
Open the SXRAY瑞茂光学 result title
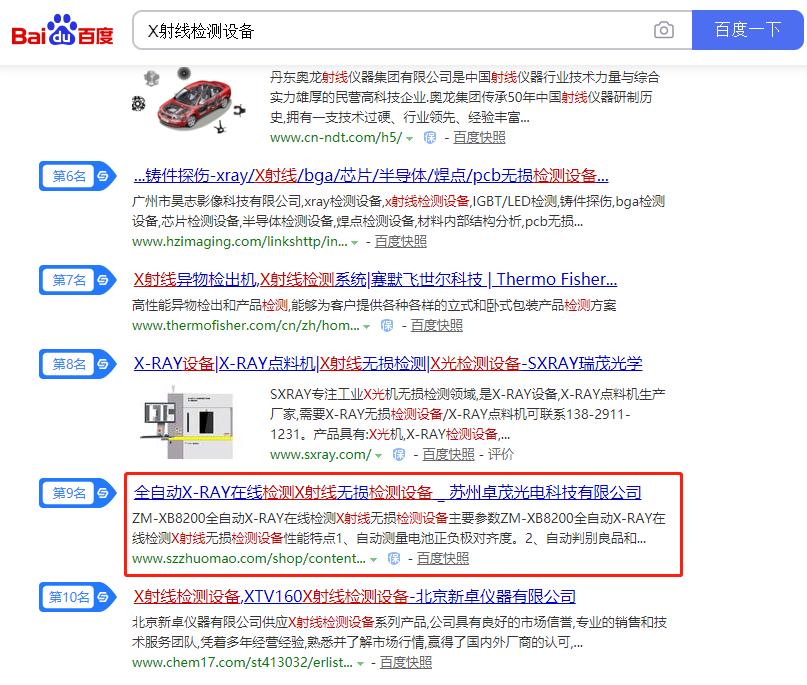[388, 363]
